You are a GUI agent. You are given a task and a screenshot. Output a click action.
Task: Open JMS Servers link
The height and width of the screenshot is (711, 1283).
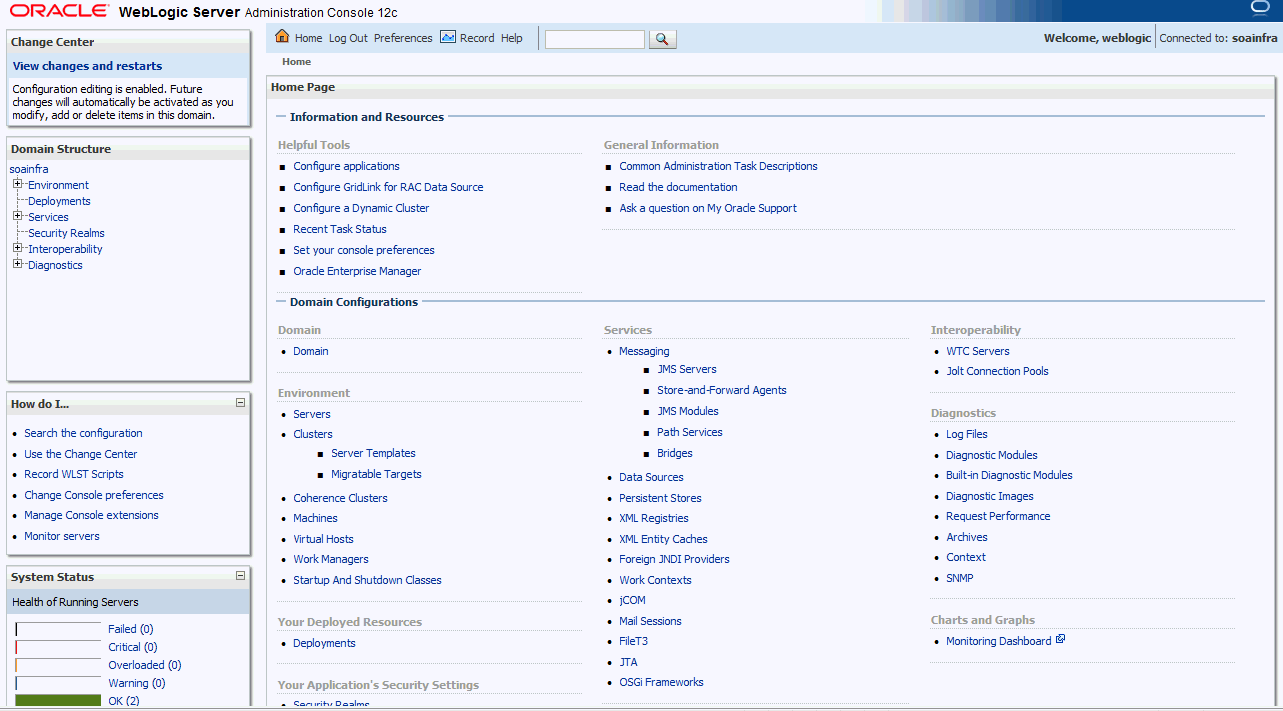pos(687,369)
